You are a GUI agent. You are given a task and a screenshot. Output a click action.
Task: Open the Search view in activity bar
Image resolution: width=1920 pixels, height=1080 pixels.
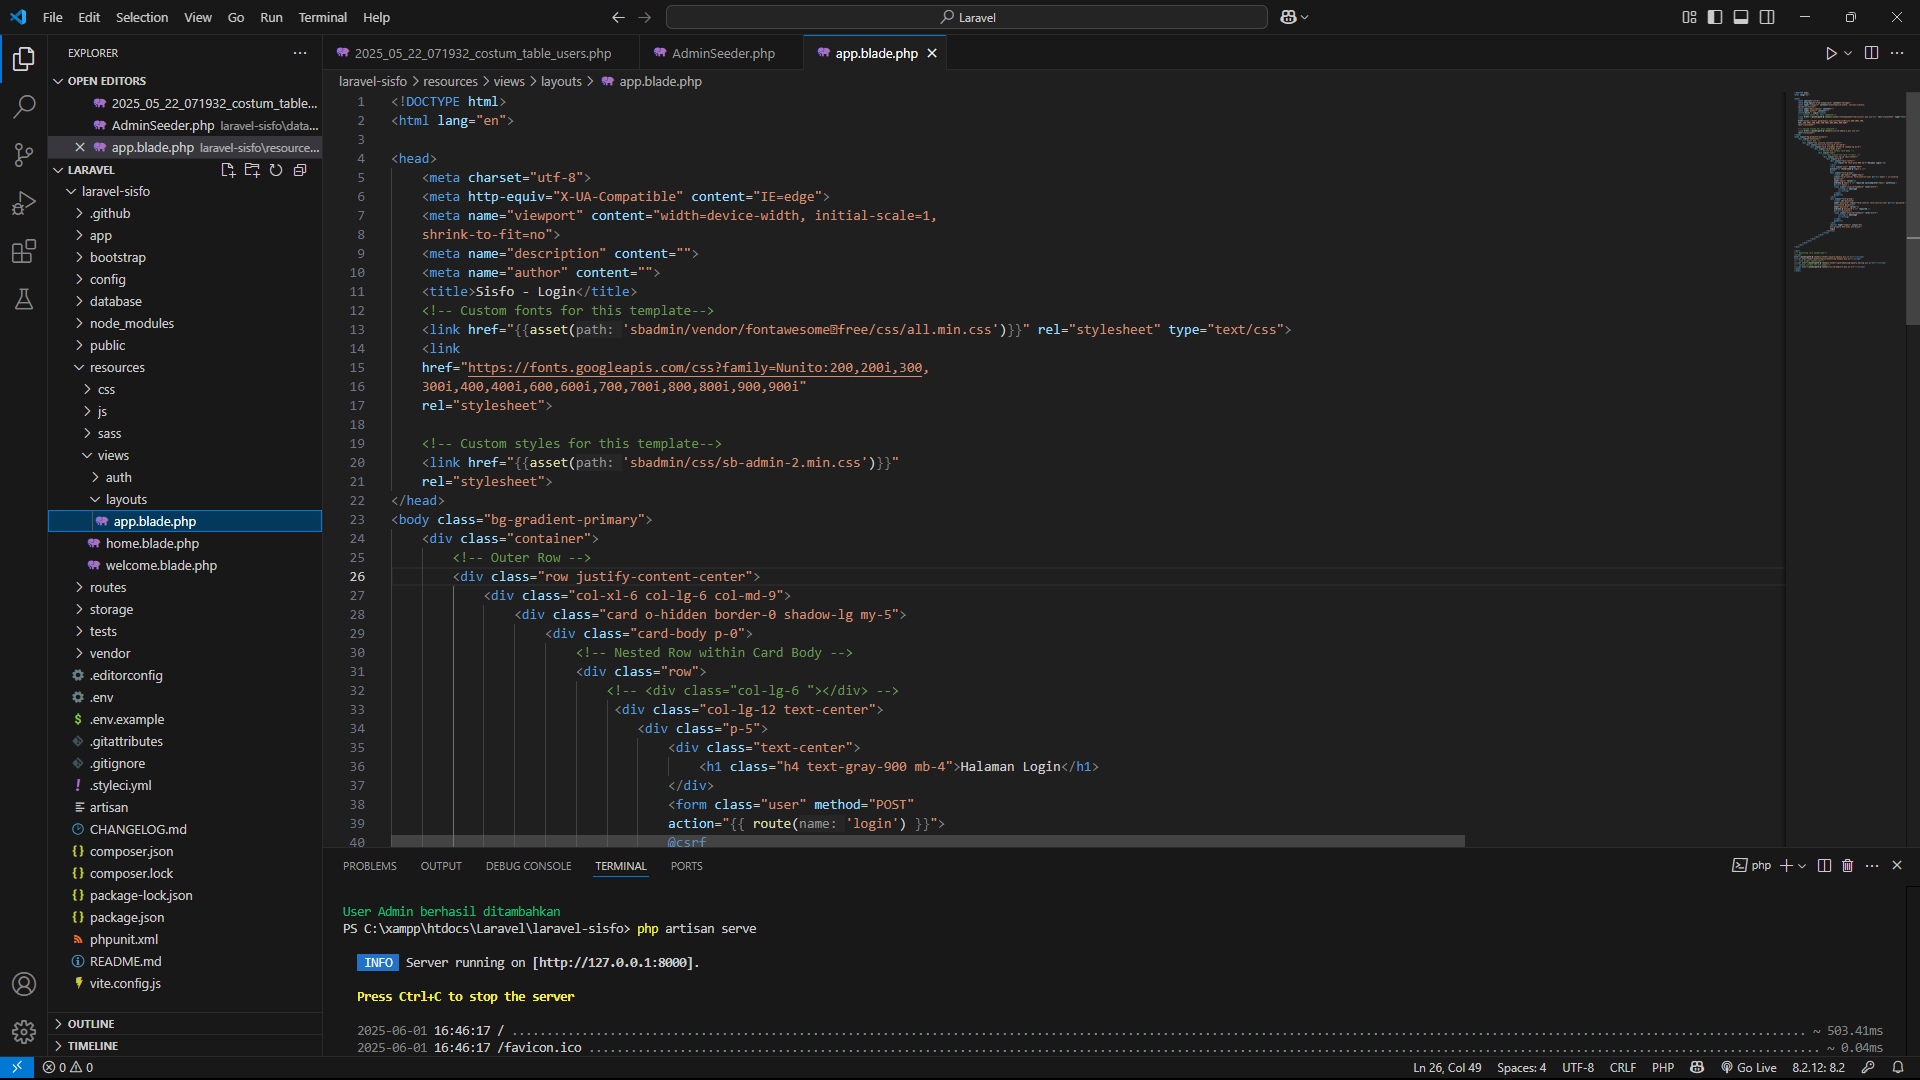24,107
